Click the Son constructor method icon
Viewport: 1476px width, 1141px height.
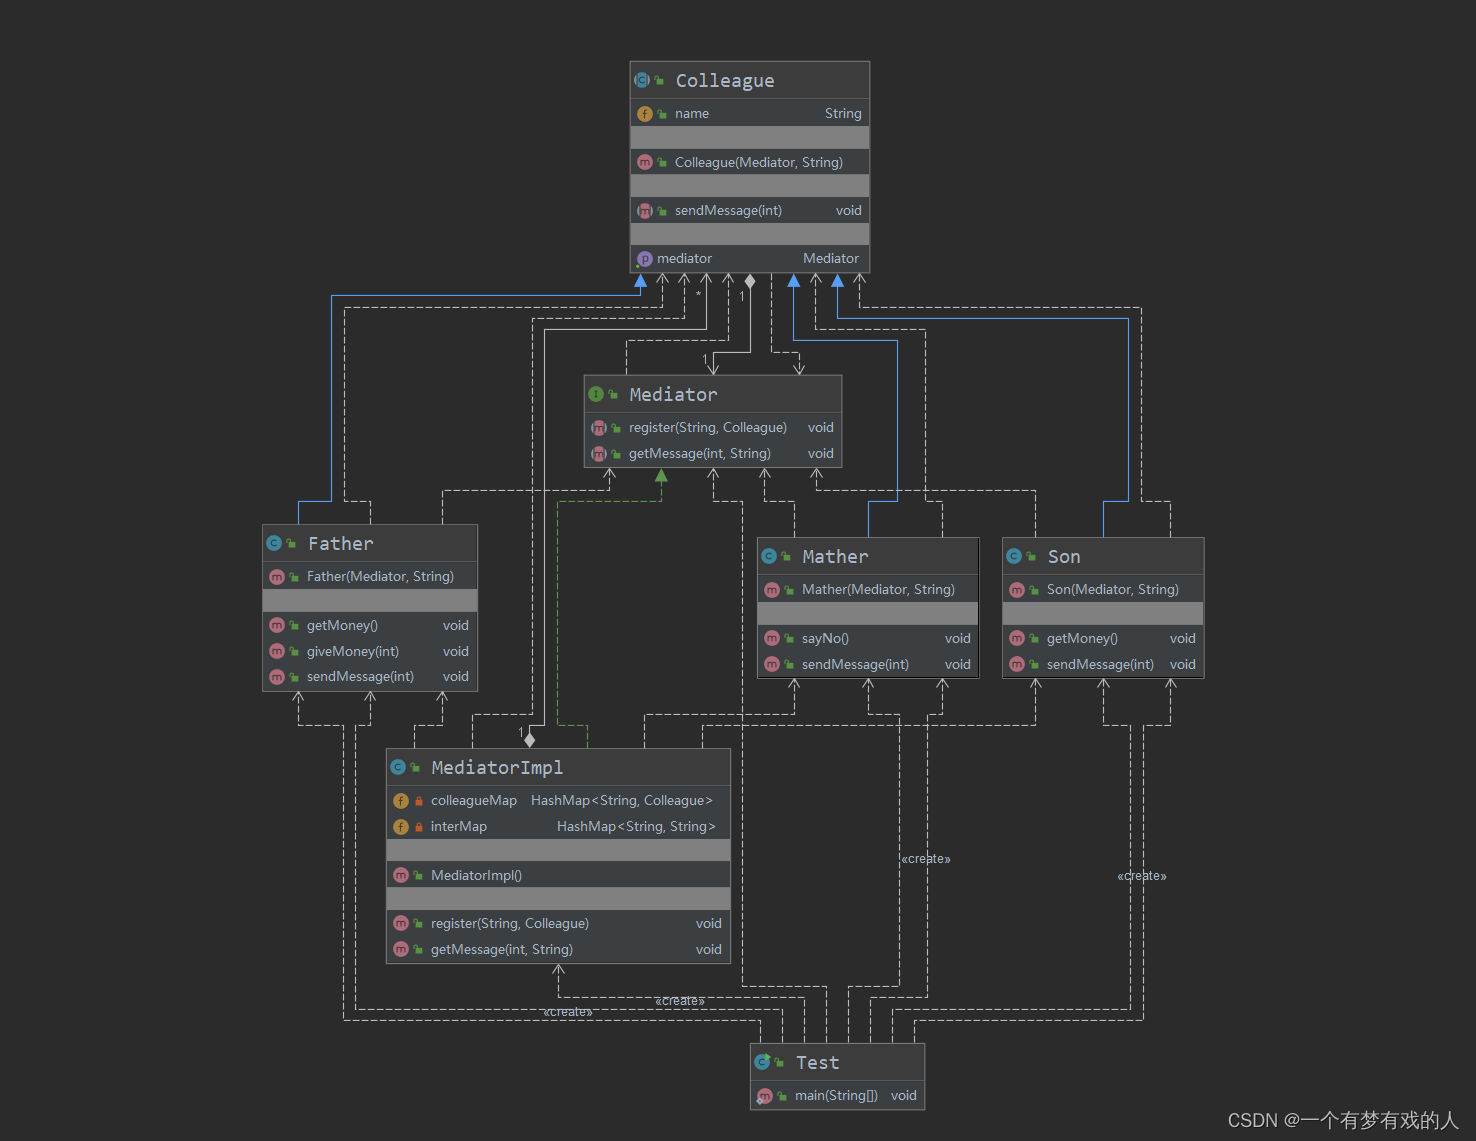click(x=1017, y=590)
